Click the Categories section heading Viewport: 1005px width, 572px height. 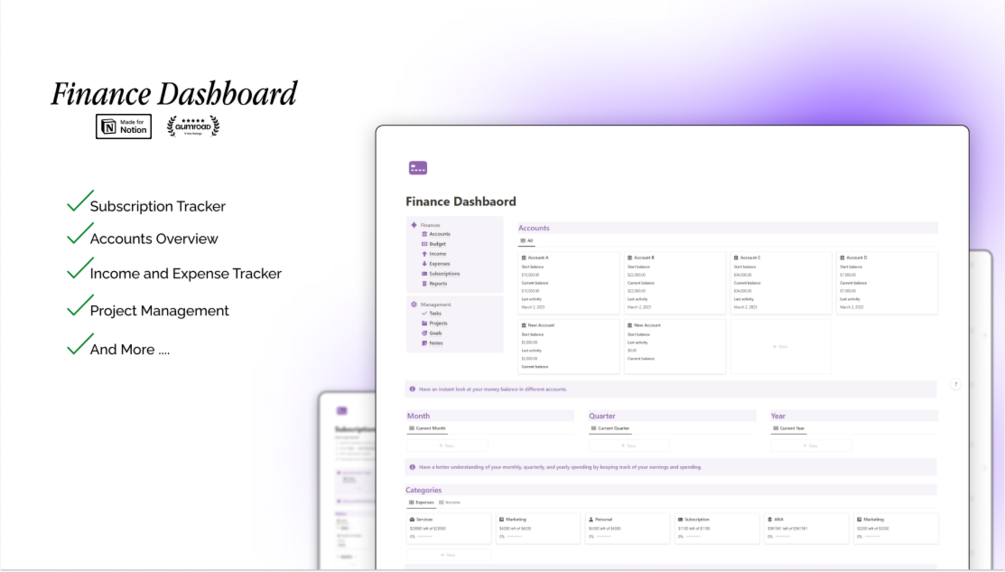(x=424, y=490)
